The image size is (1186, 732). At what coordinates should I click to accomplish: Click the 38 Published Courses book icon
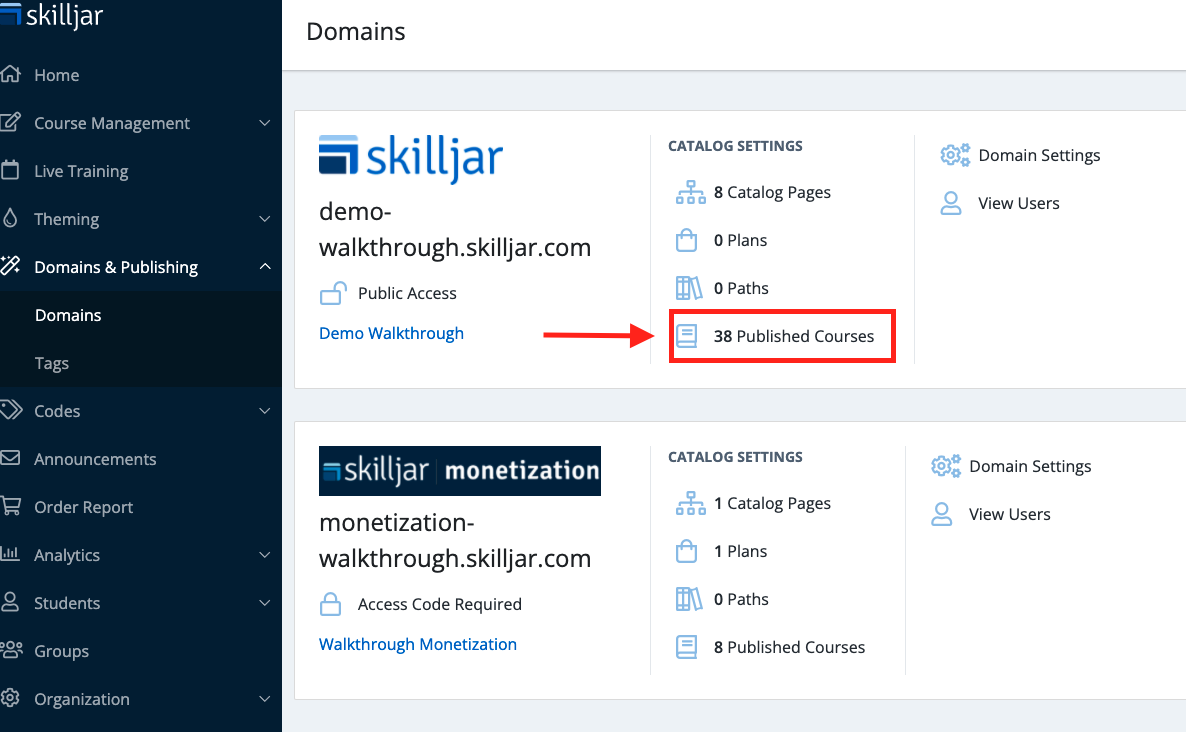pyautogui.click(x=687, y=336)
